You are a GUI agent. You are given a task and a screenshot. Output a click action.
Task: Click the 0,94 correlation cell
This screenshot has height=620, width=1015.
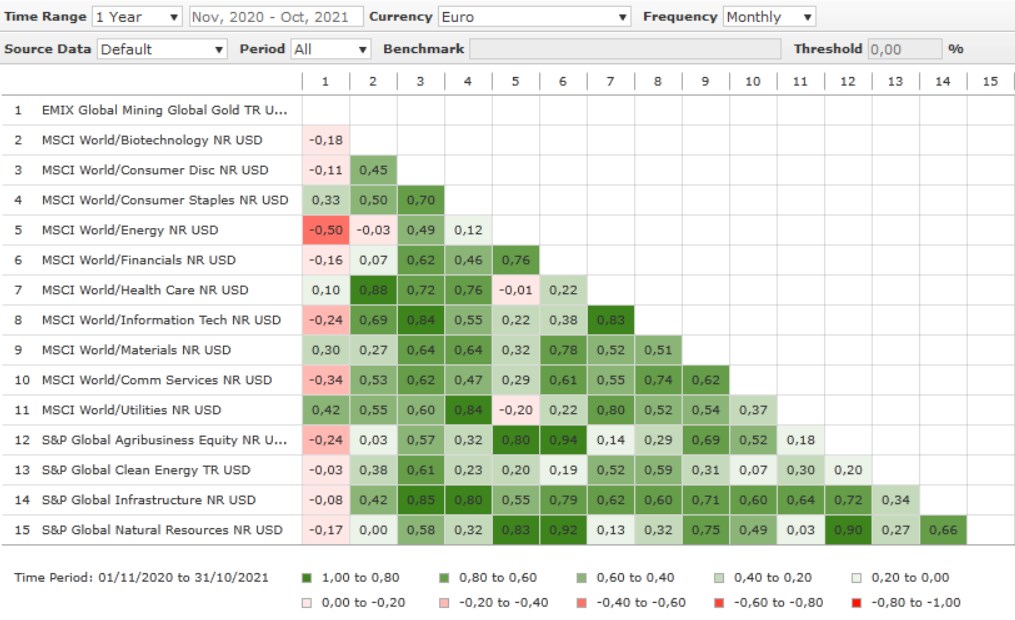click(563, 440)
